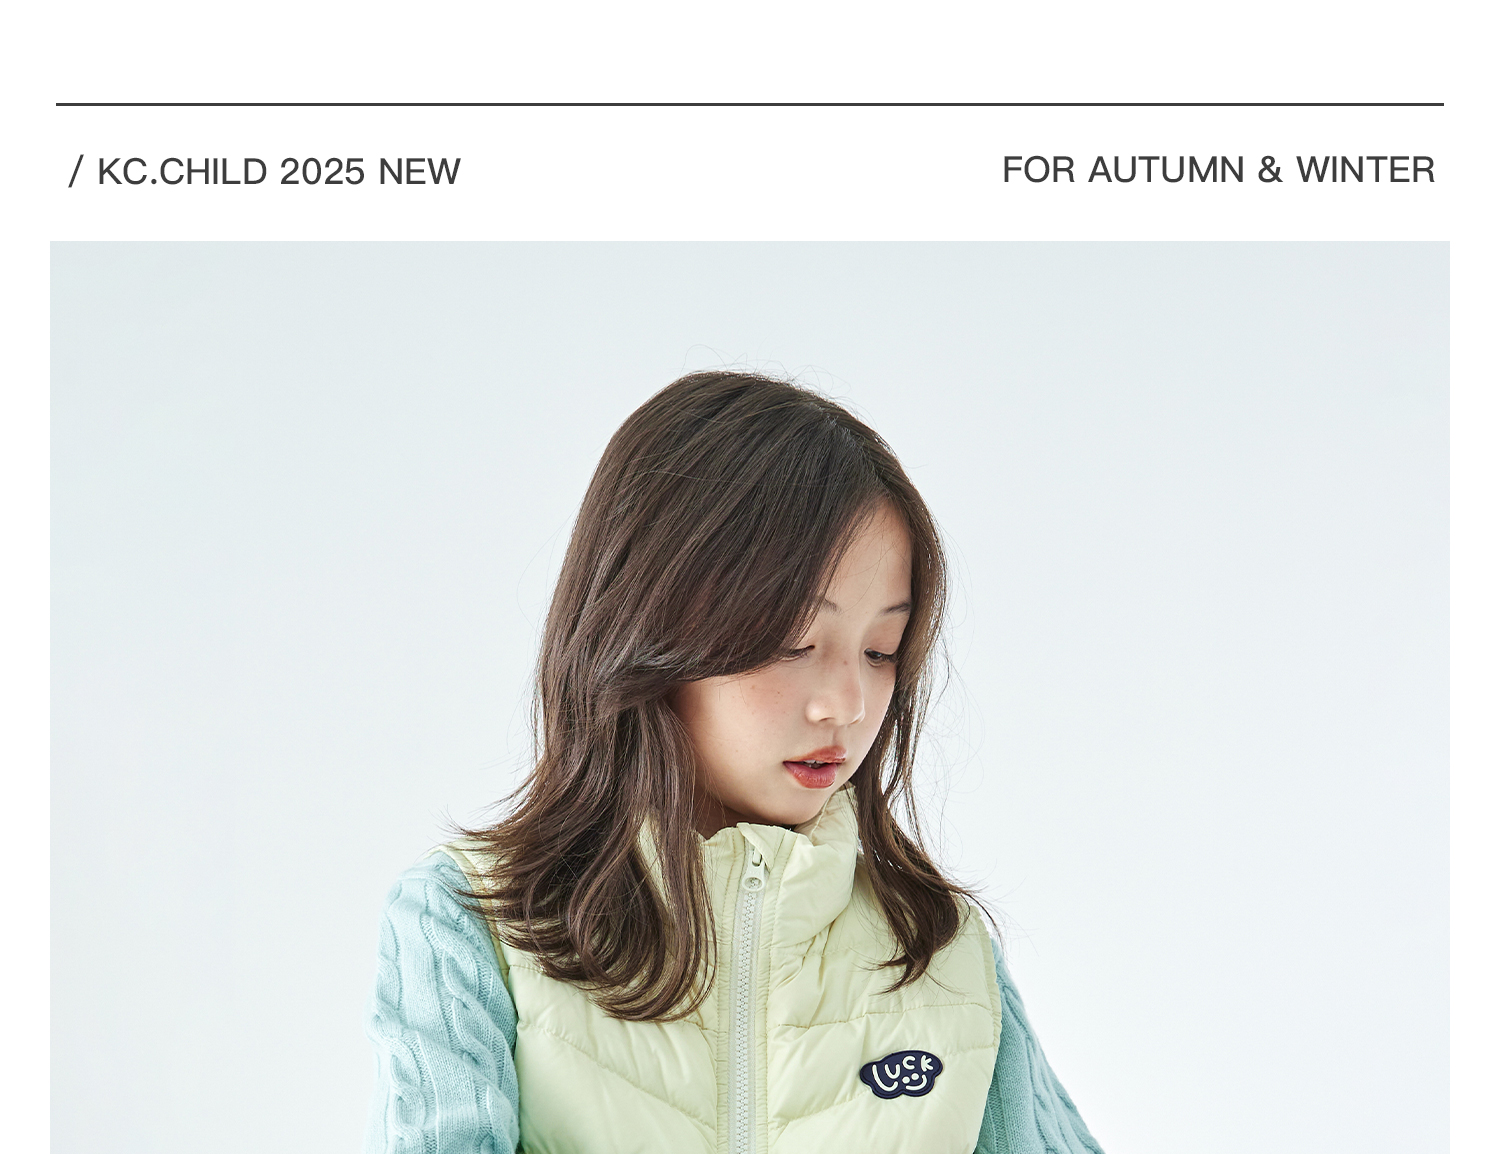Image resolution: width=1500 pixels, height=1154 pixels.
Task: Click the zipper pull on the vest
Action: [751, 874]
